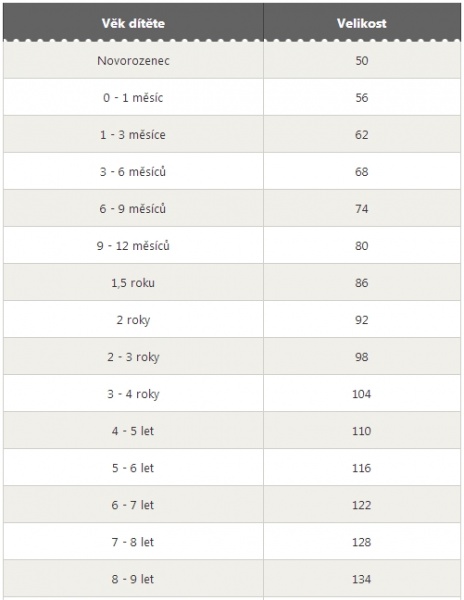Viewport: 464px width, 600px height.
Task: Select the 1 - 3 měsíce cell
Action: pos(133,135)
